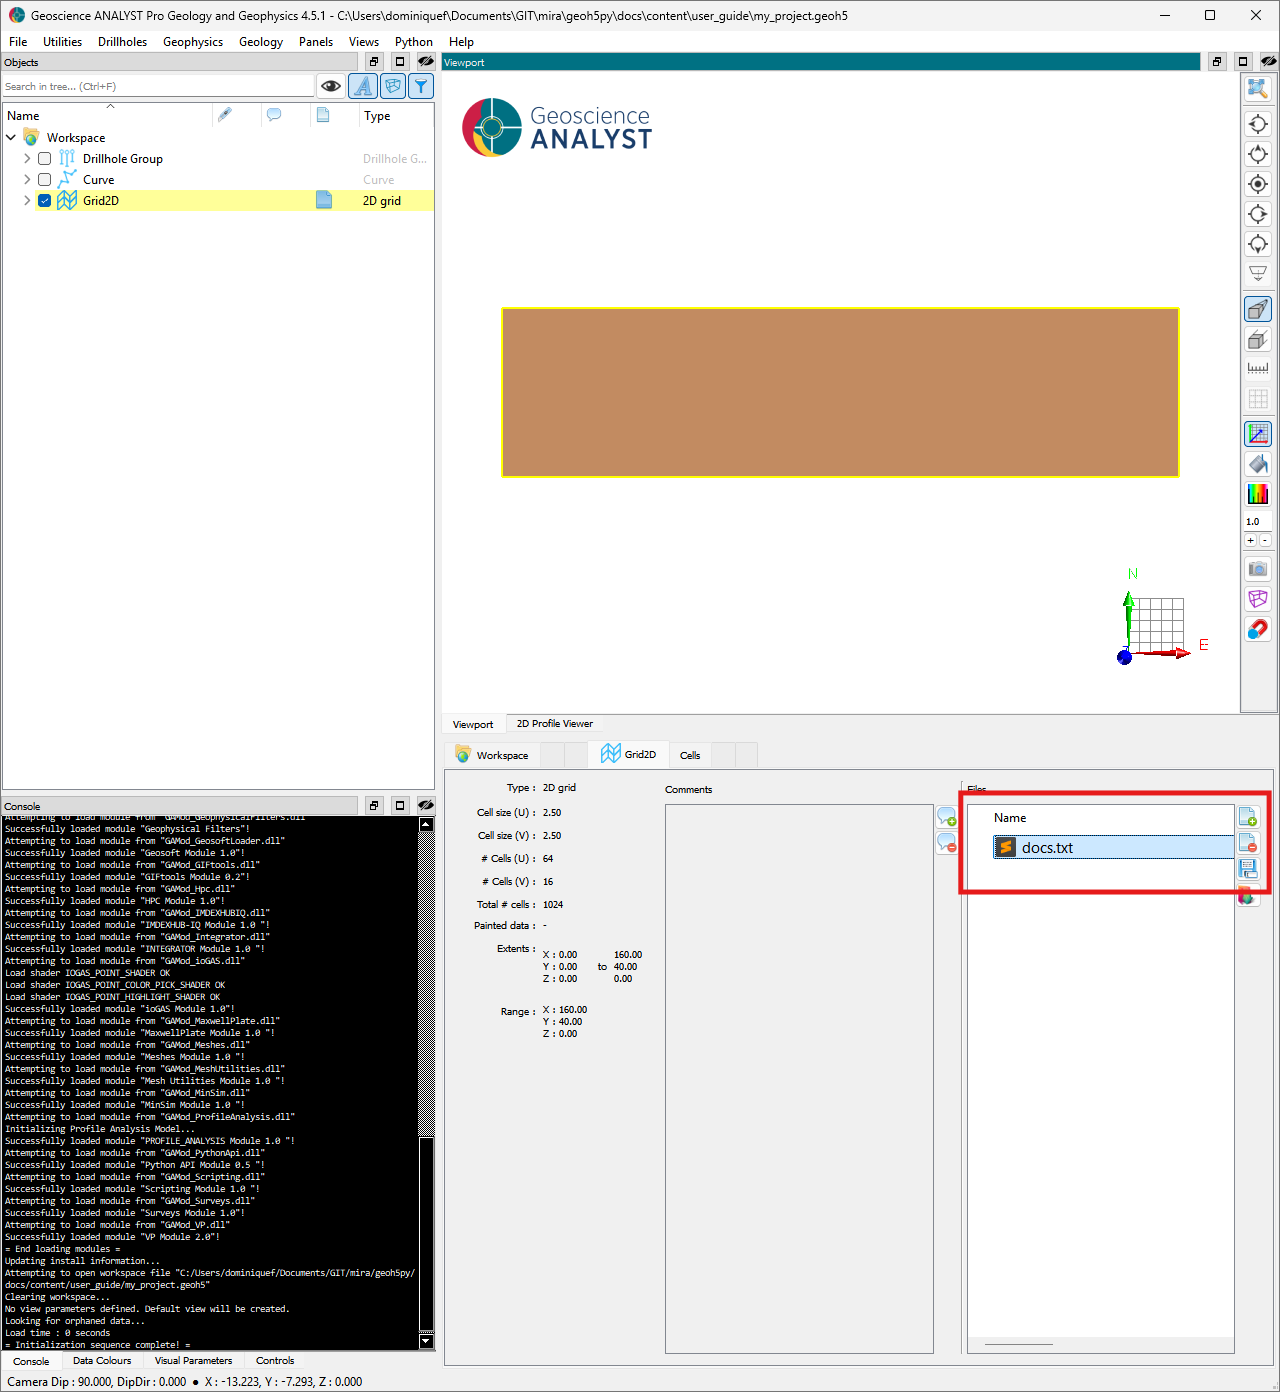Check the Curve visibility checkbox
This screenshot has height=1392, width=1280.
pyautogui.click(x=44, y=180)
